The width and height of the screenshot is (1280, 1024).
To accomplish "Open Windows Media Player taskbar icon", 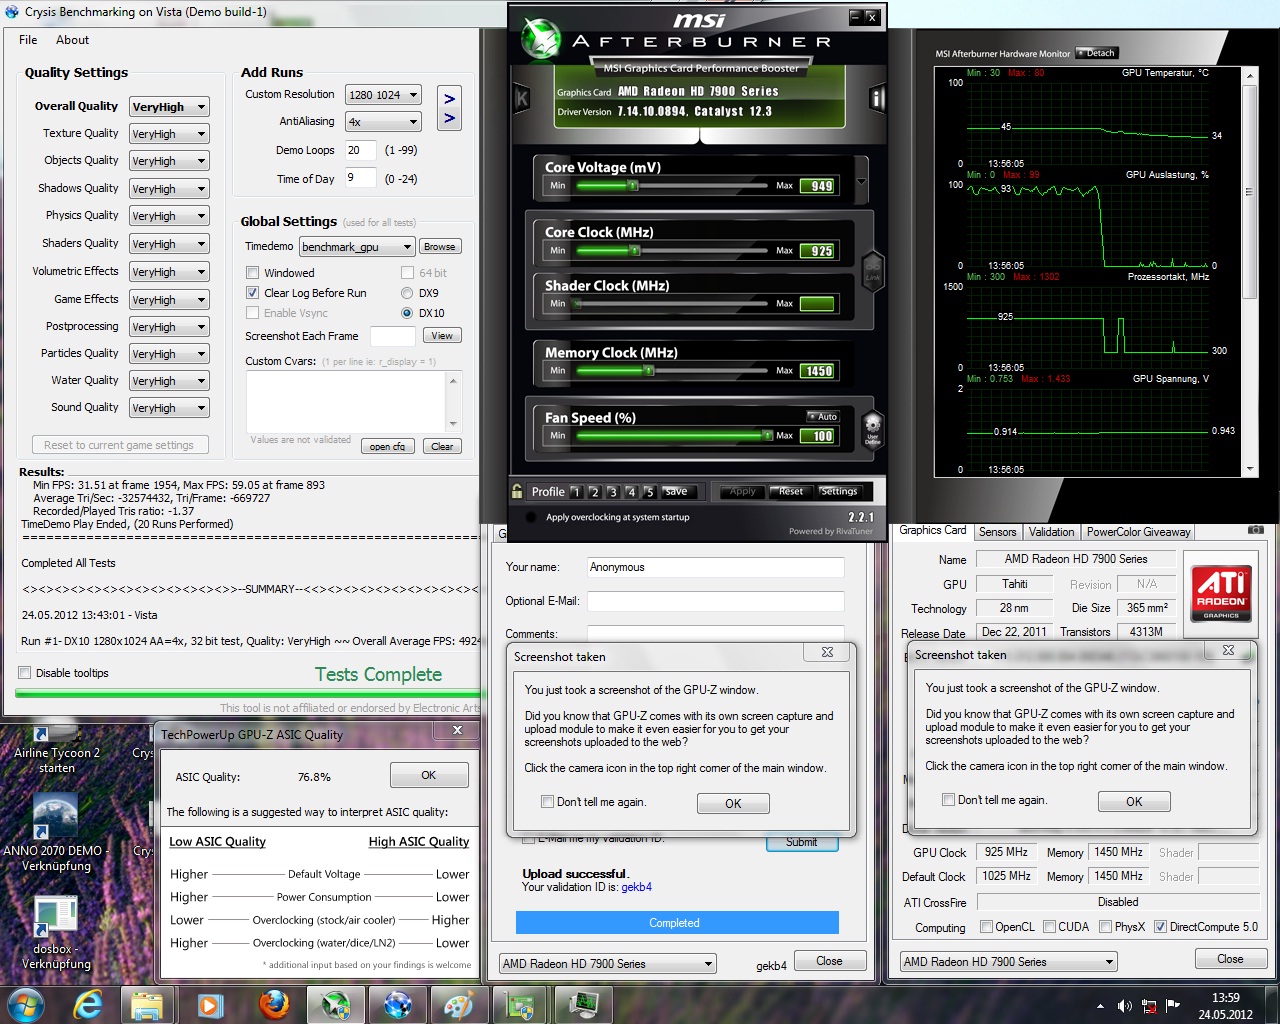I will (209, 1004).
